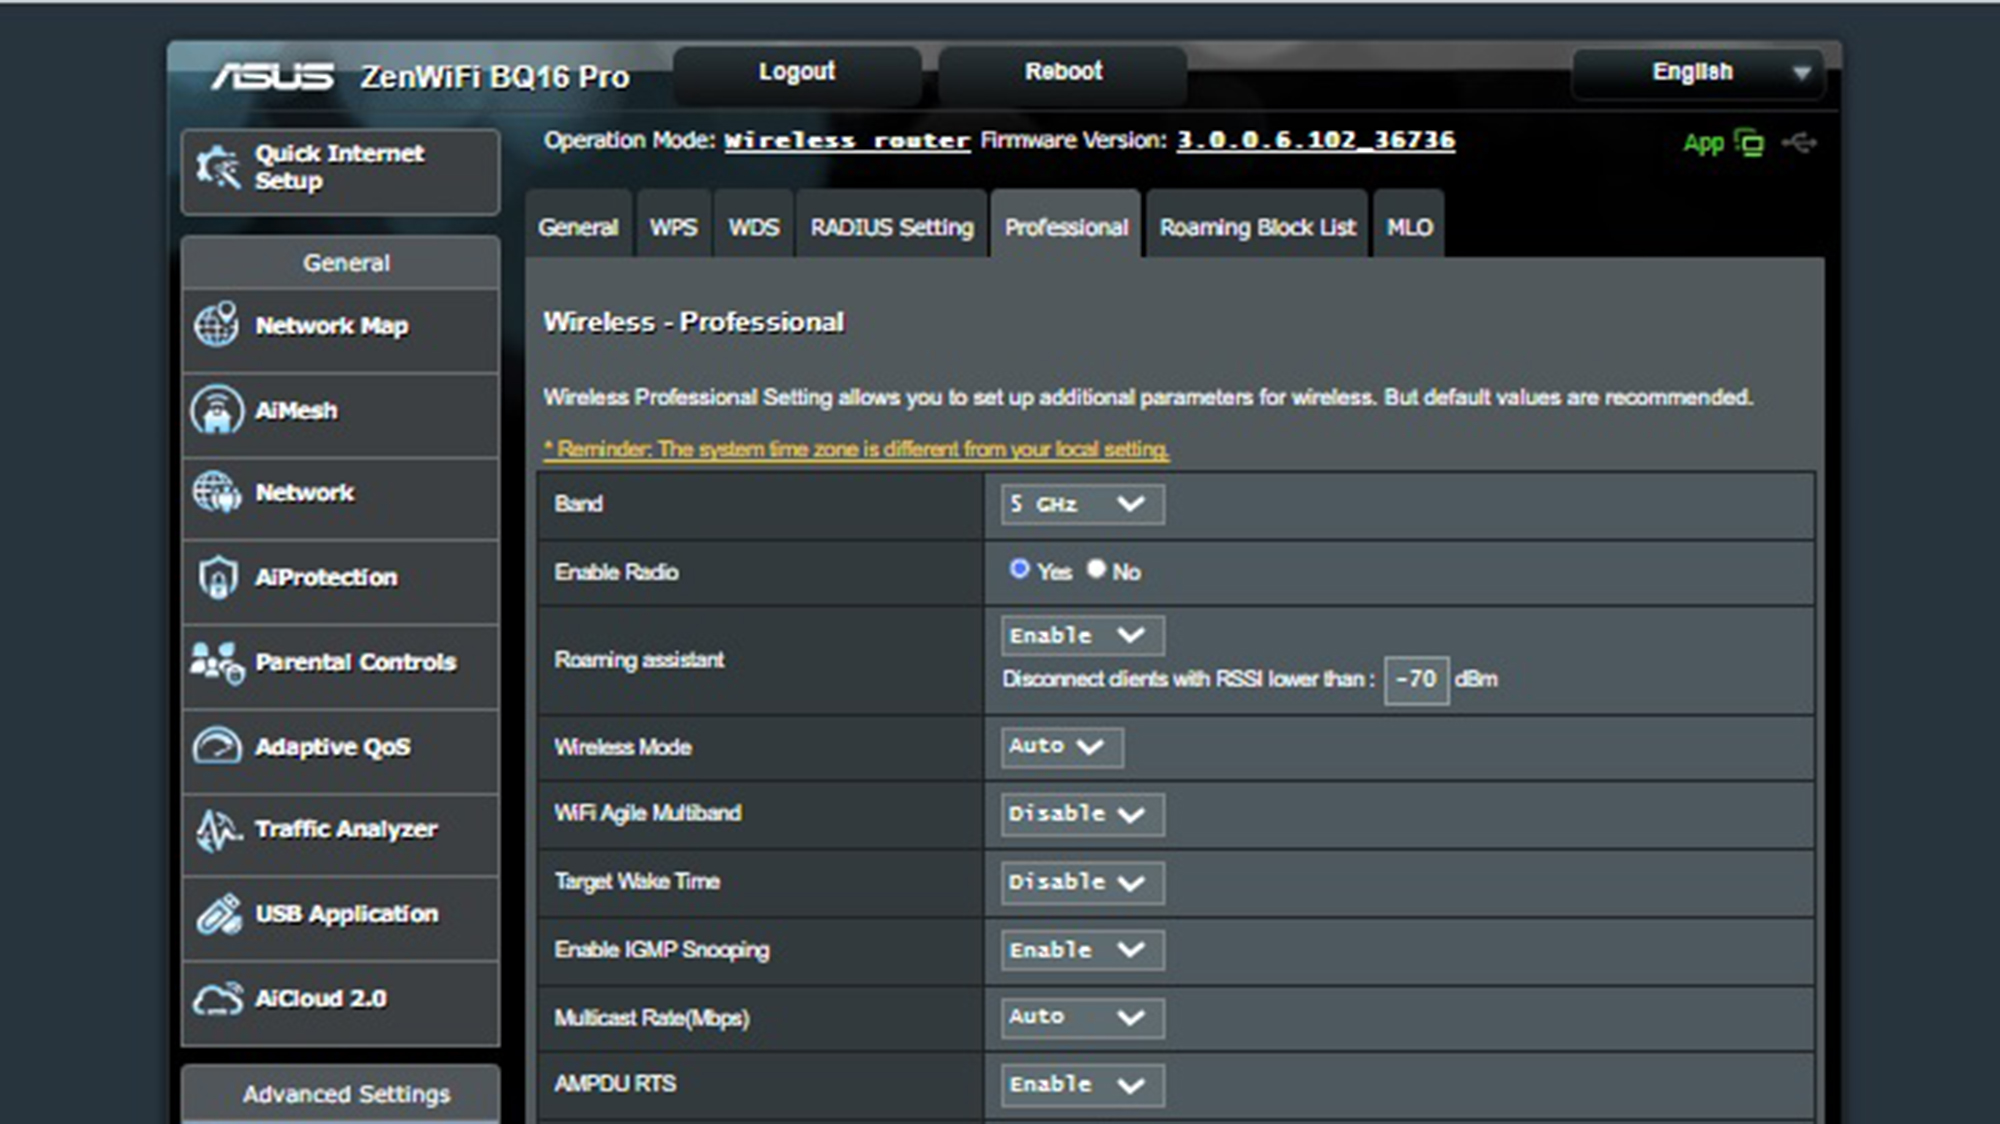Click the App link text in header

(x=1703, y=144)
